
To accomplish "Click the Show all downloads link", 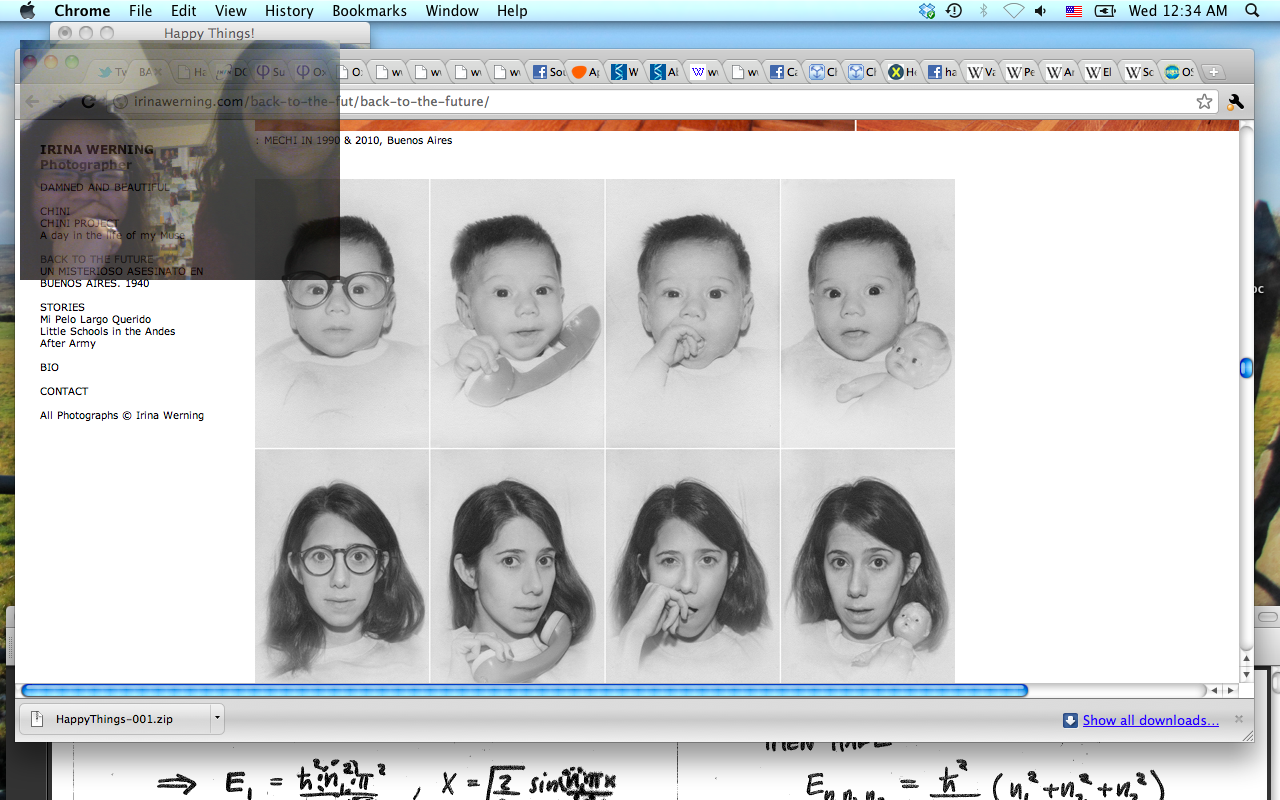I will [x=1150, y=720].
